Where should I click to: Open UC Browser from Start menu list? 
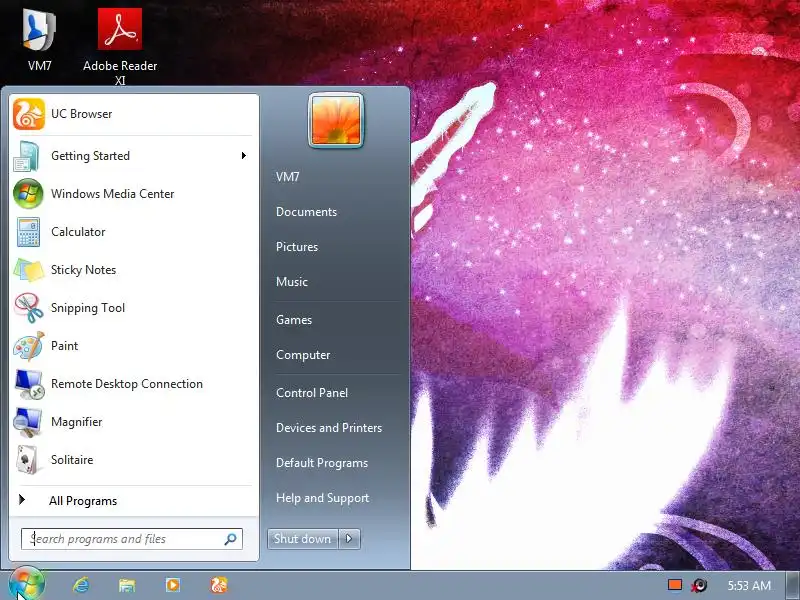[x=133, y=114]
